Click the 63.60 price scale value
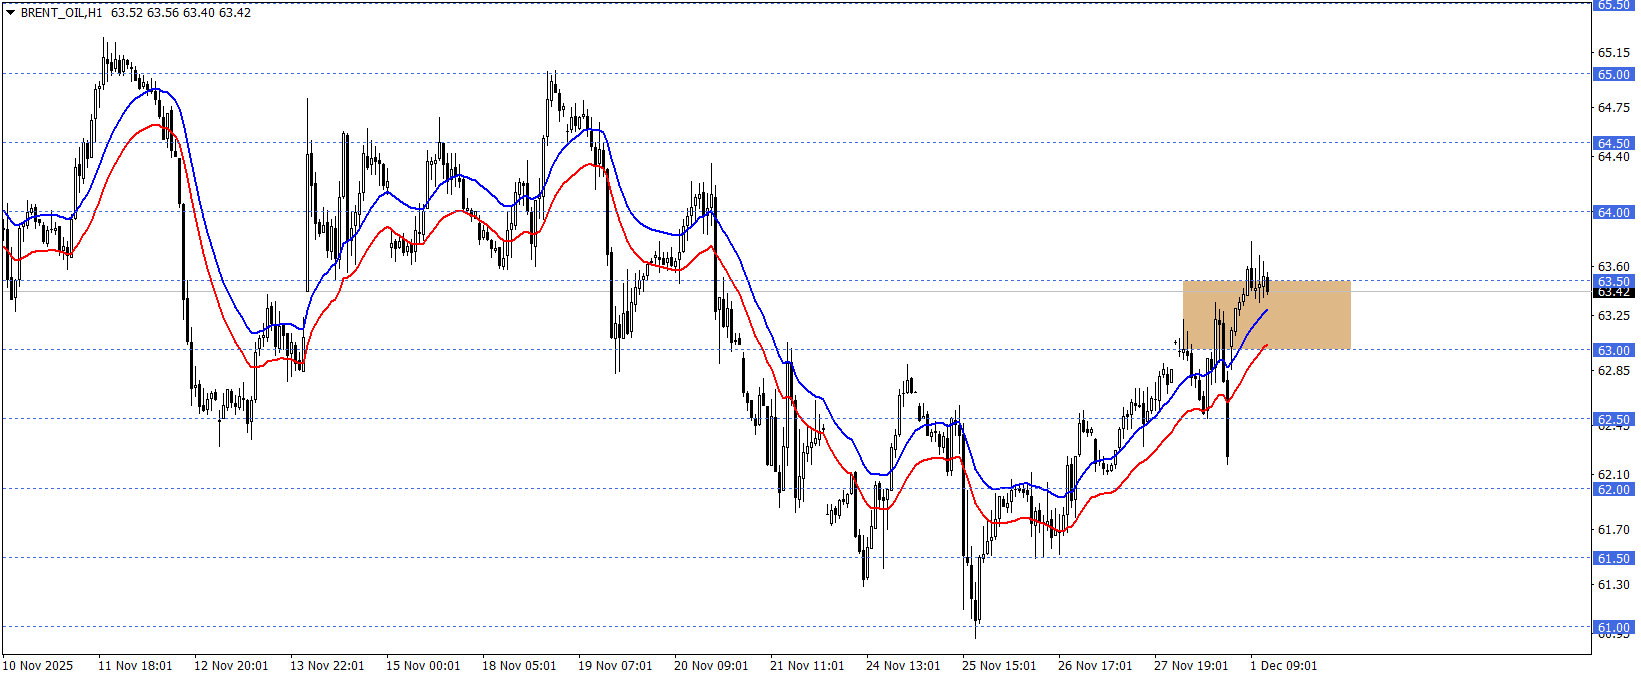Image resolution: width=1641 pixels, height=678 pixels. pyautogui.click(x=1613, y=266)
